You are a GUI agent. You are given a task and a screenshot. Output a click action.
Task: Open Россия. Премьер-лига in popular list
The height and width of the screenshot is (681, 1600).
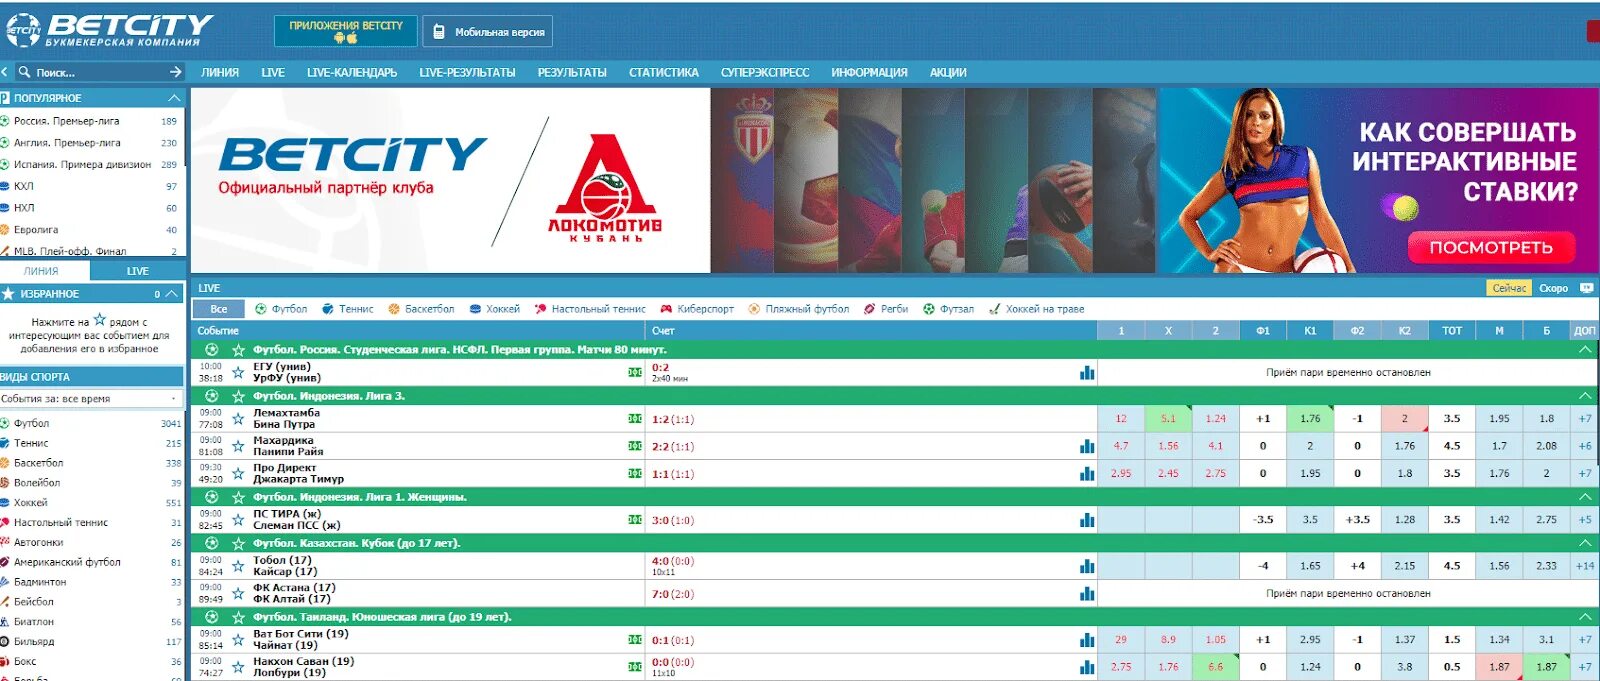pyautogui.click(x=66, y=121)
